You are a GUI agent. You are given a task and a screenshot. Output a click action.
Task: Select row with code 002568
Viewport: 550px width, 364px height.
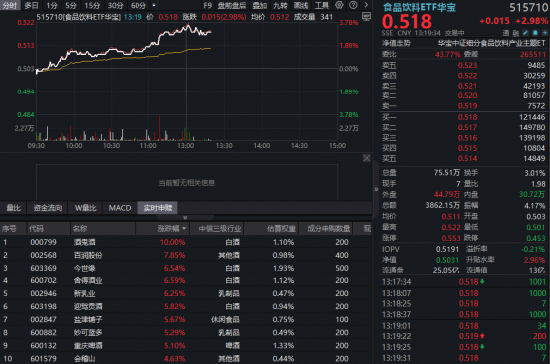186,255
